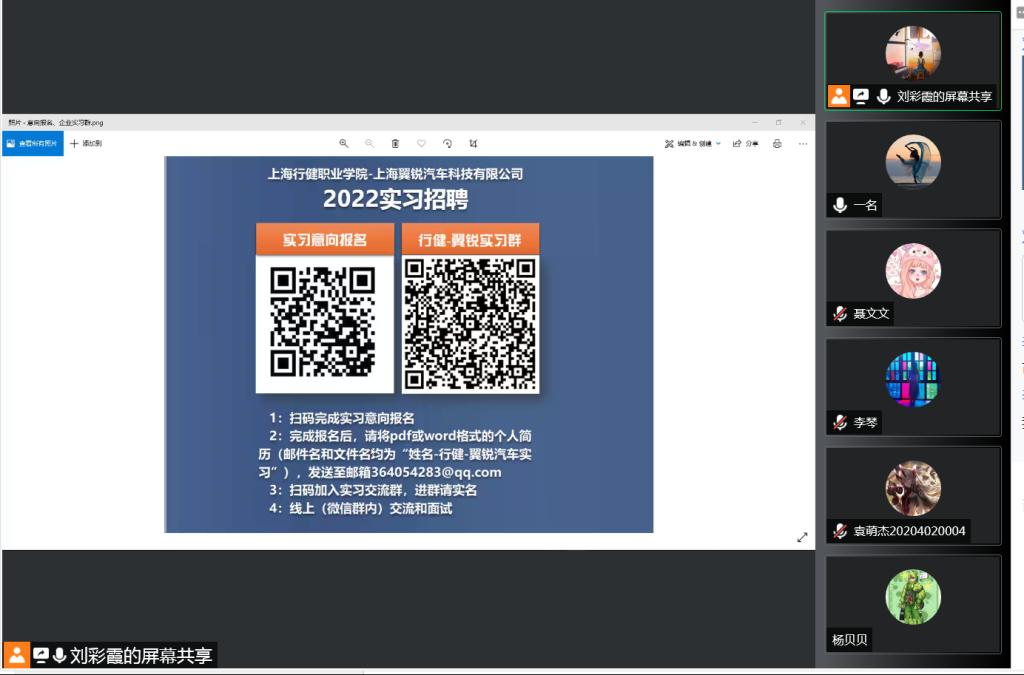Click the 杨贝贝 participant avatar

point(913,597)
